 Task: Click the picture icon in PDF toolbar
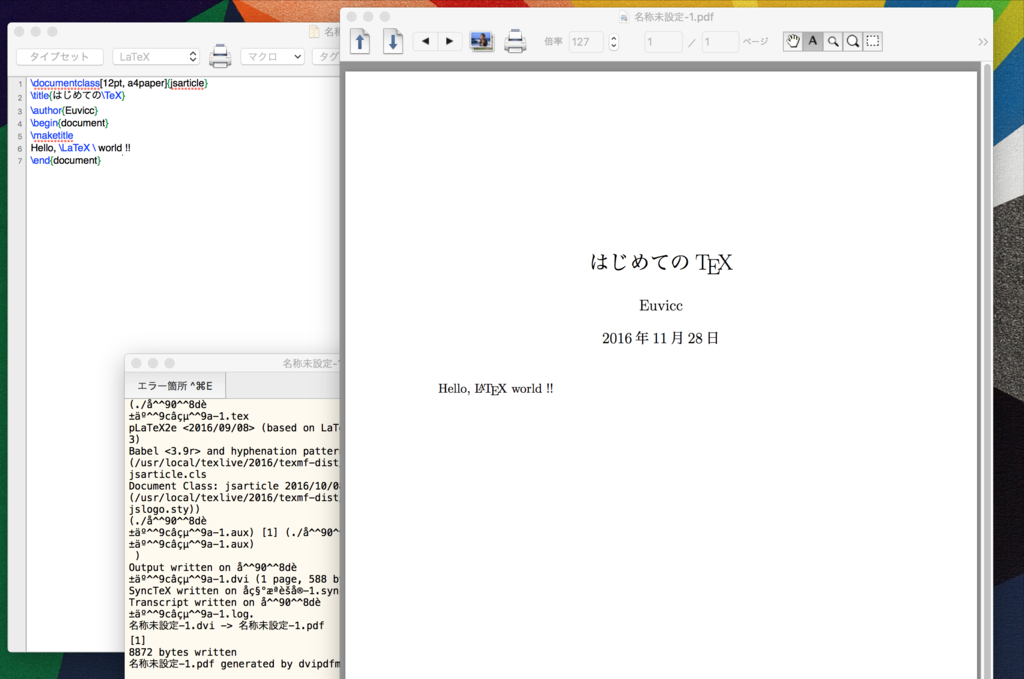[x=482, y=42]
